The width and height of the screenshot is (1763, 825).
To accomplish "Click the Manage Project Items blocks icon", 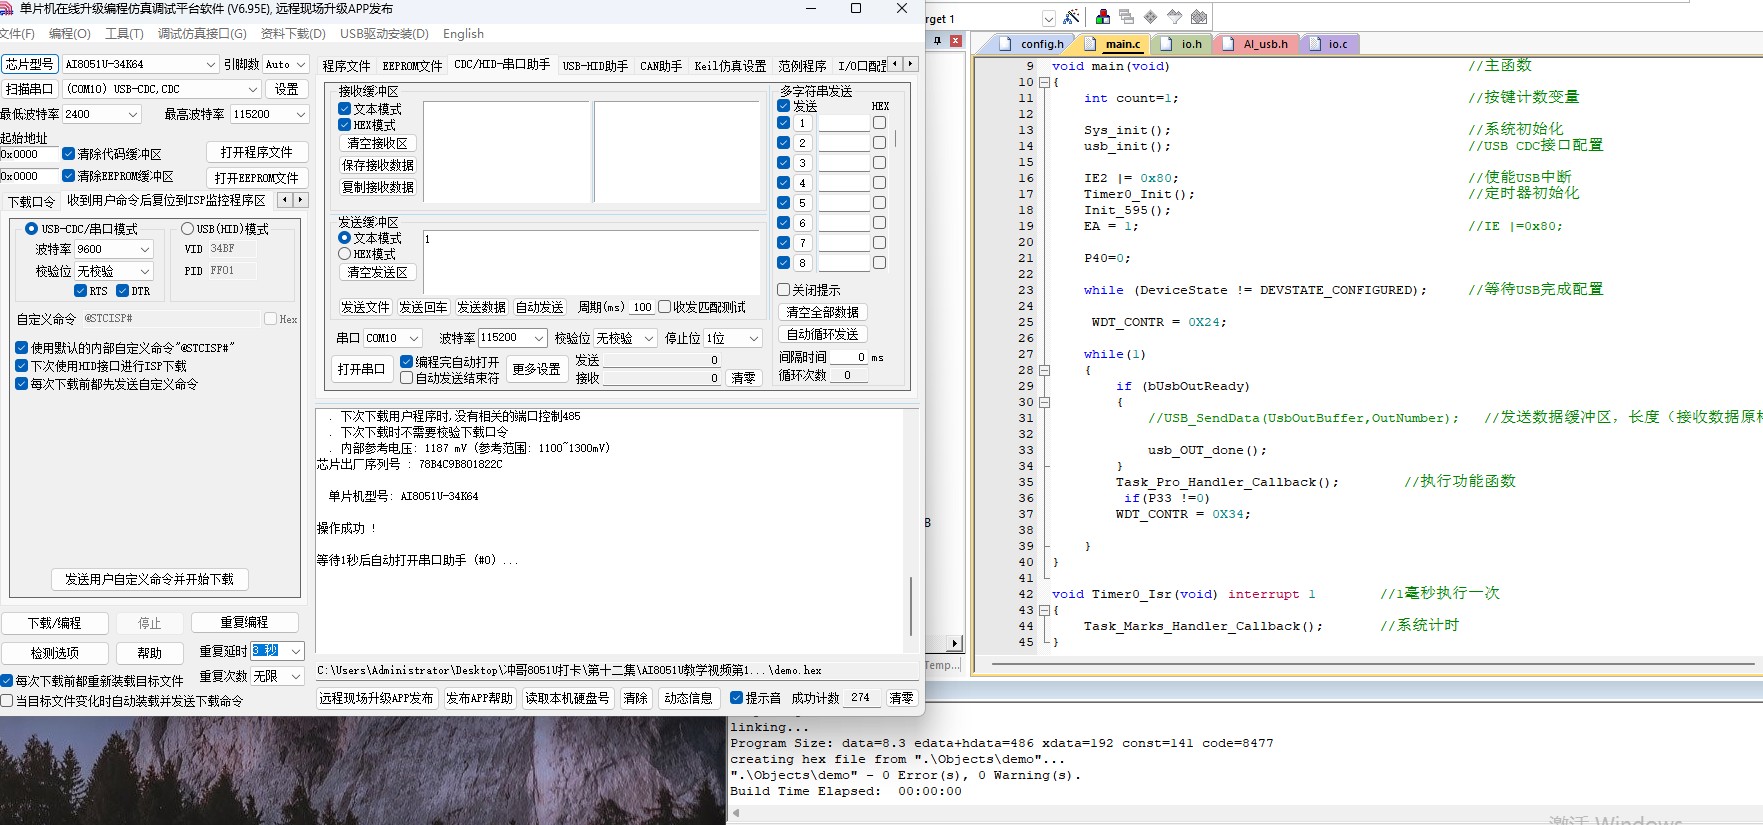I will click(x=1103, y=17).
